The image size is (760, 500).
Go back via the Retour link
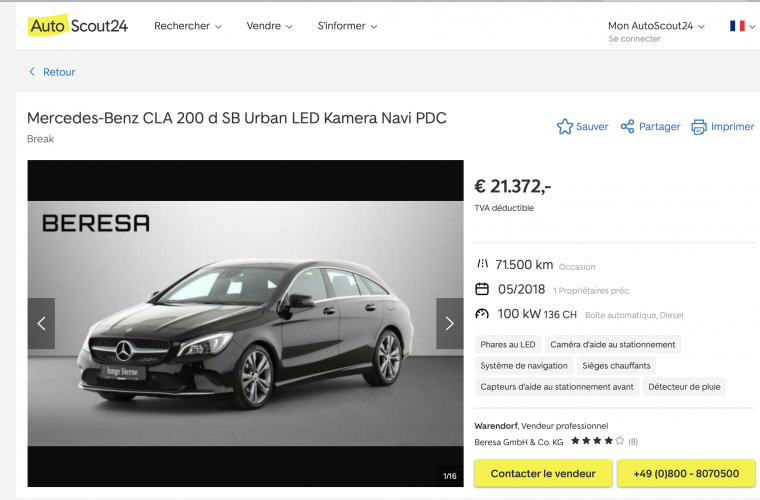tap(59, 72)
